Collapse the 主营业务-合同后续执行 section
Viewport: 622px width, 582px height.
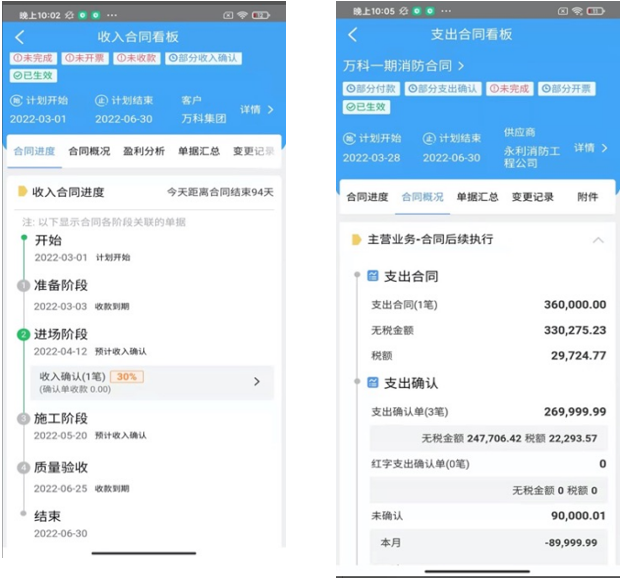[598, 240]
